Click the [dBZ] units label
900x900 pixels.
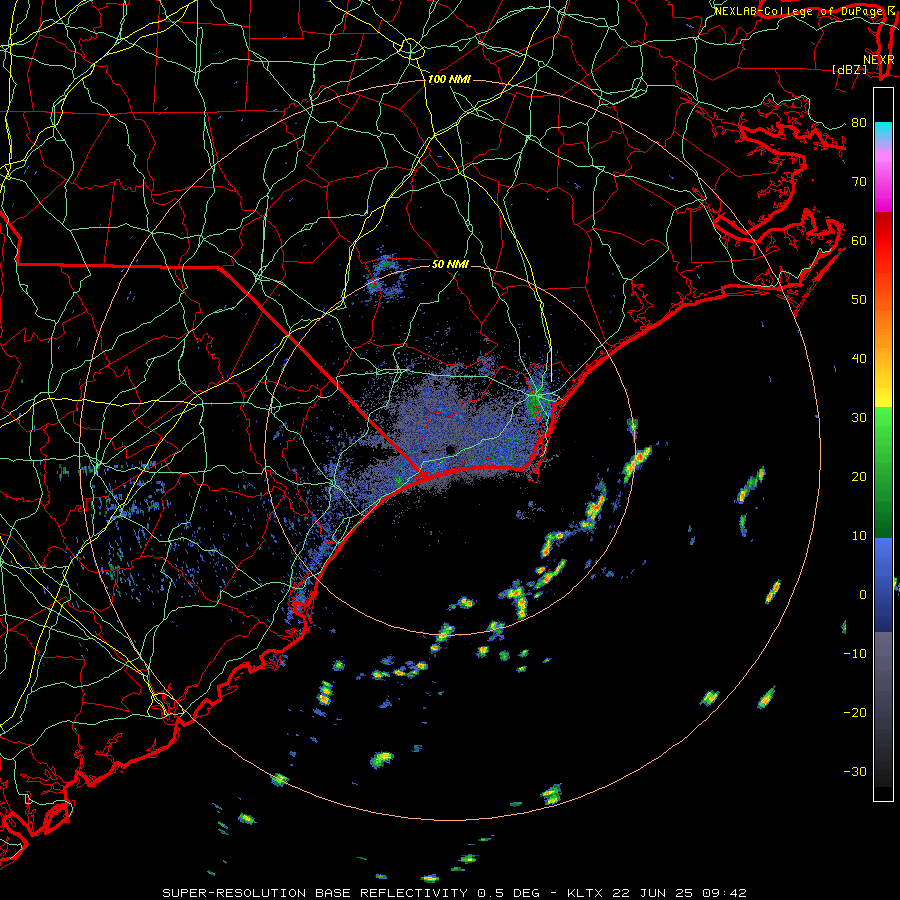click(849, 70)
